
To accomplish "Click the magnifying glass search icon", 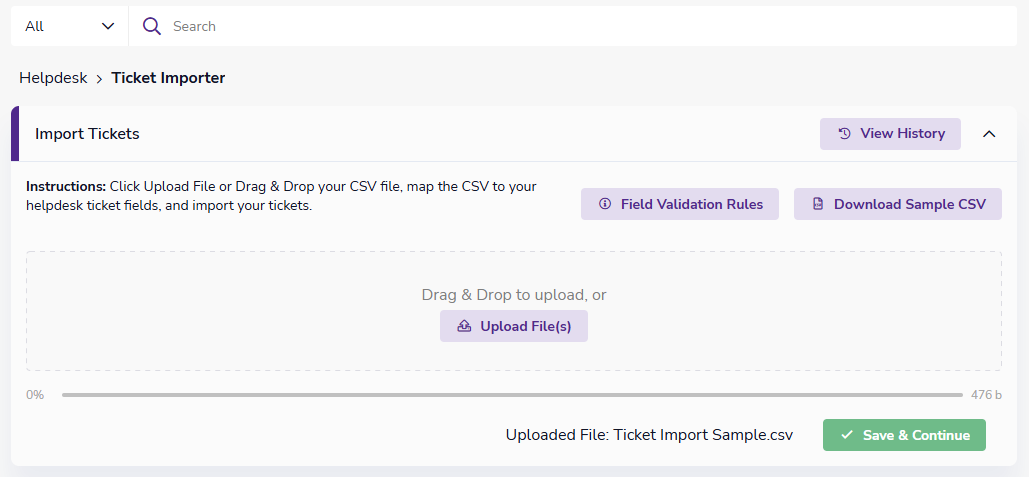I will click(152, 26).
